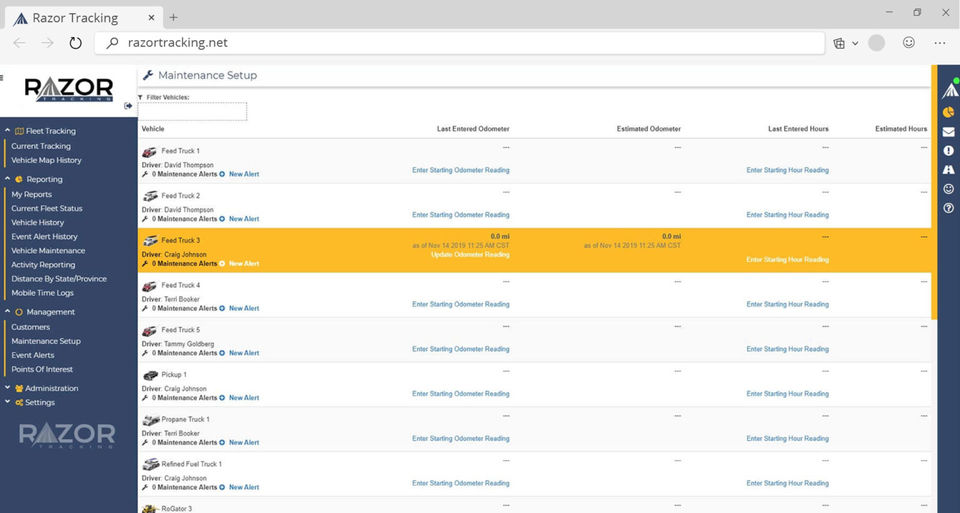This screenshot has width=960, height=513.
Task: Click the smiley face feedback icon
Action: [948, 189]
